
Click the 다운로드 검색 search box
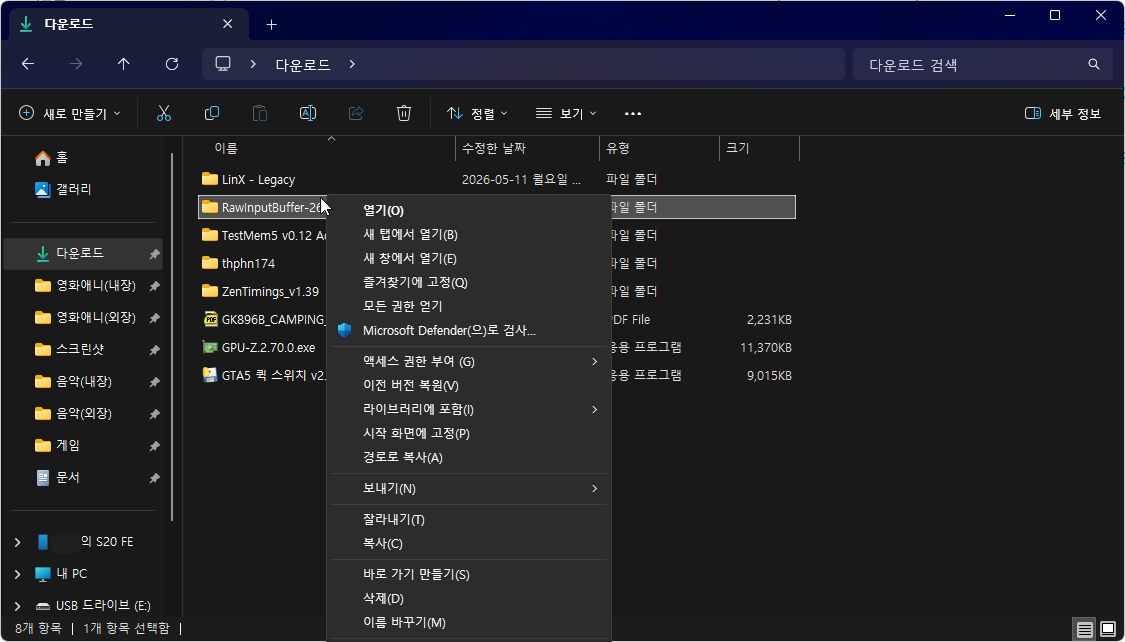pyautogui.click(x=981, y=65)
